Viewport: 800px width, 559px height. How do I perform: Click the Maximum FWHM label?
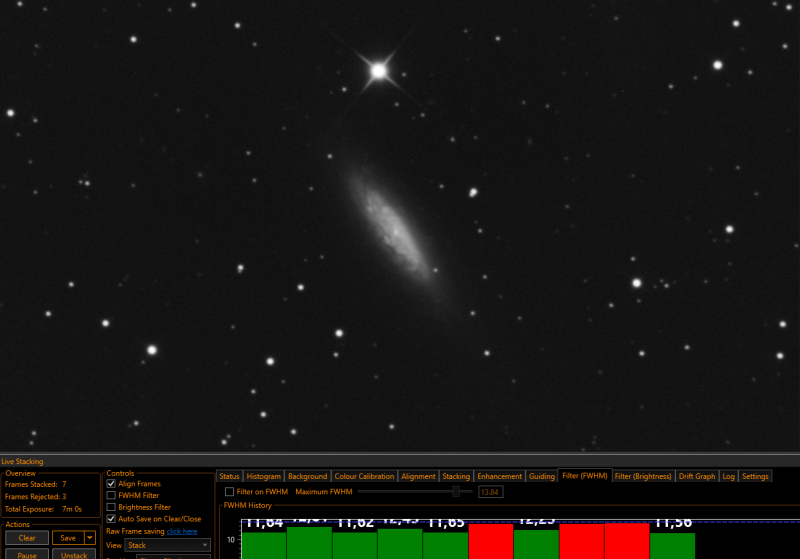click(324, 492)
